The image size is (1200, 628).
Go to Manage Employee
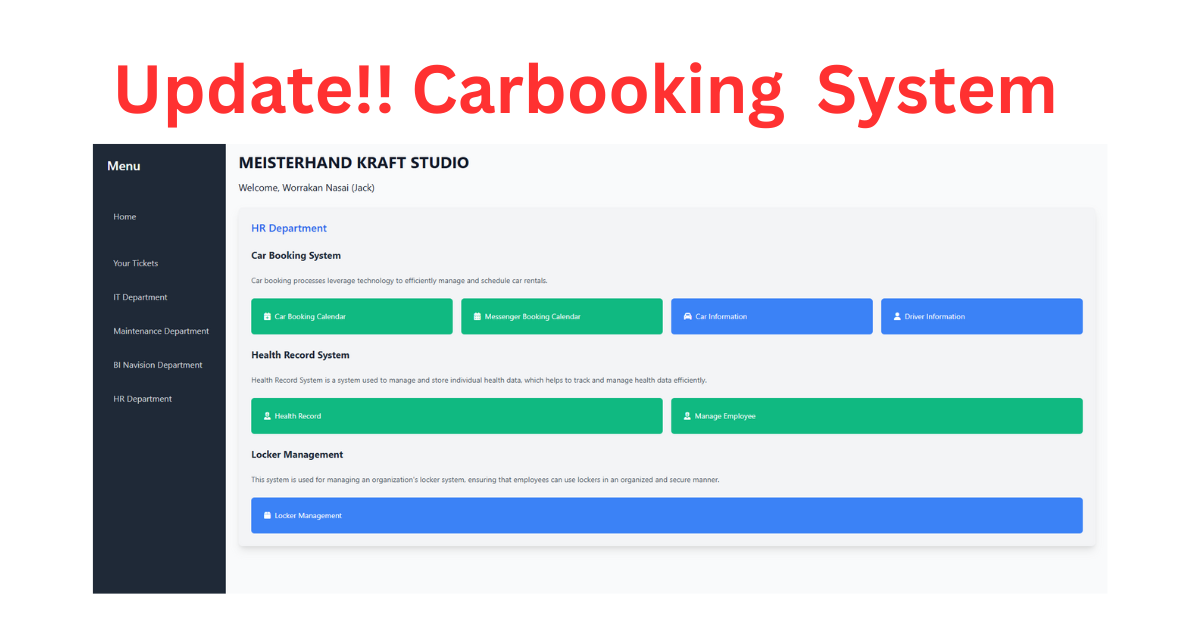pyautogui.click(x=877, y=416)
